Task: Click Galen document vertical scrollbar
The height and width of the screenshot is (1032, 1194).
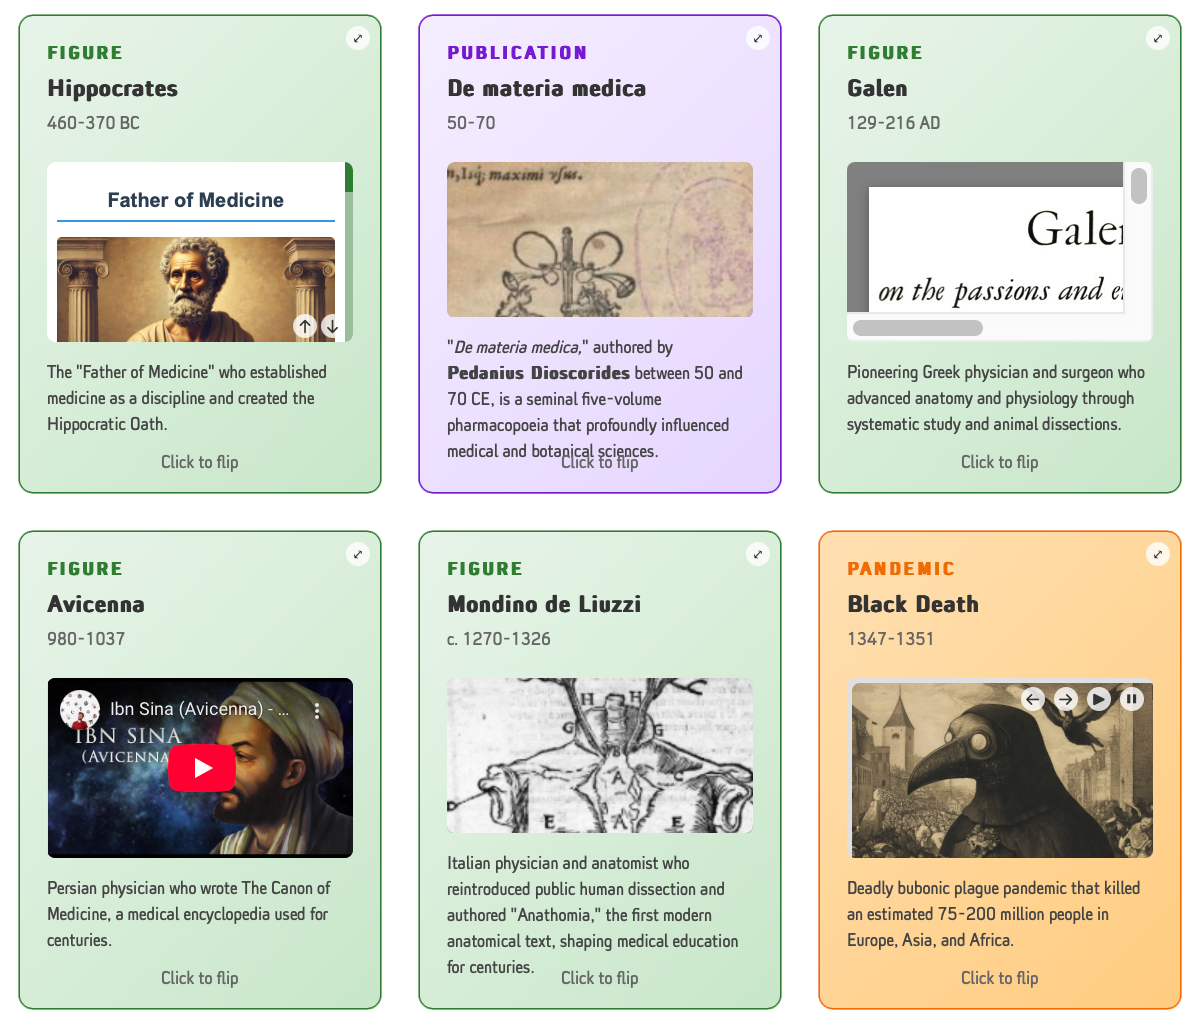Action: pos(1138,186)
